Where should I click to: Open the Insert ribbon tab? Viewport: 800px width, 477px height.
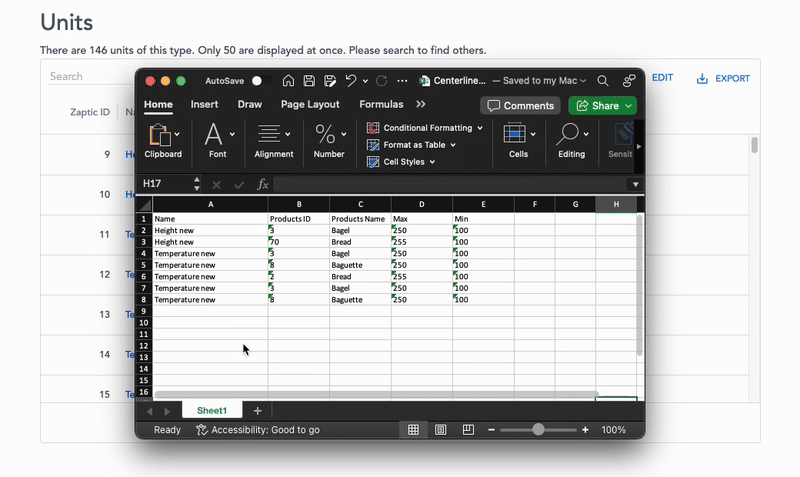click(204, 105)
